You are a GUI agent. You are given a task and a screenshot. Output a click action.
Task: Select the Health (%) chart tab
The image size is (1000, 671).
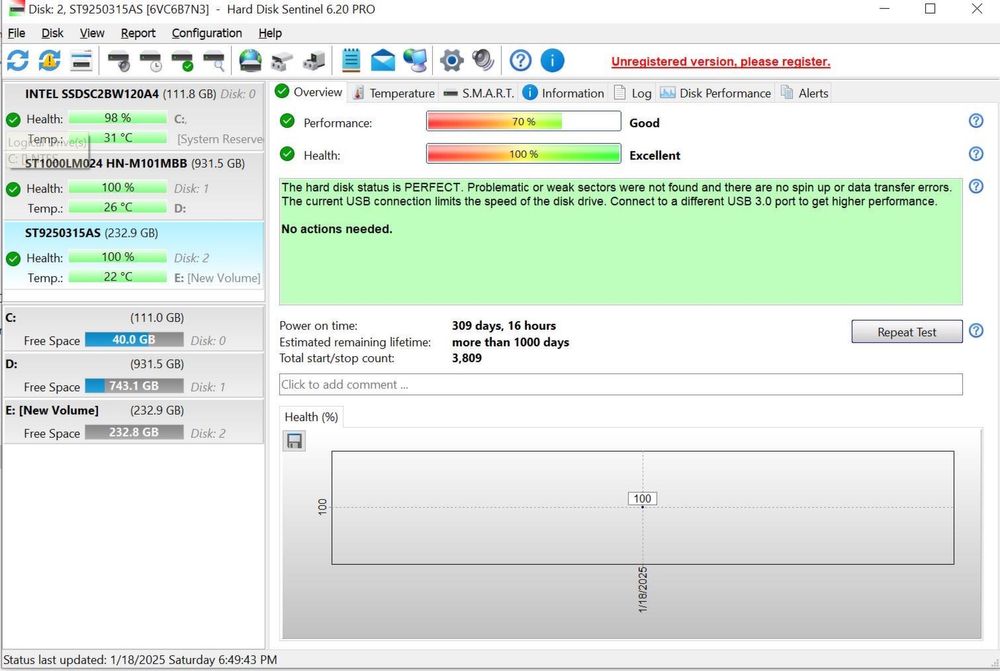coord(311,417)
